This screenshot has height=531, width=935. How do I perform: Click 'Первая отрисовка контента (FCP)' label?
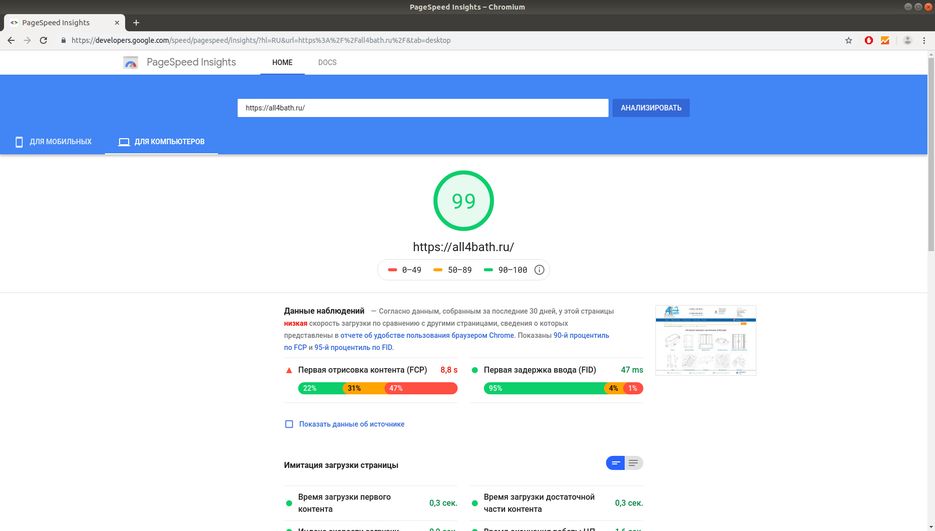pyautogui.click(x=363, y=370)
